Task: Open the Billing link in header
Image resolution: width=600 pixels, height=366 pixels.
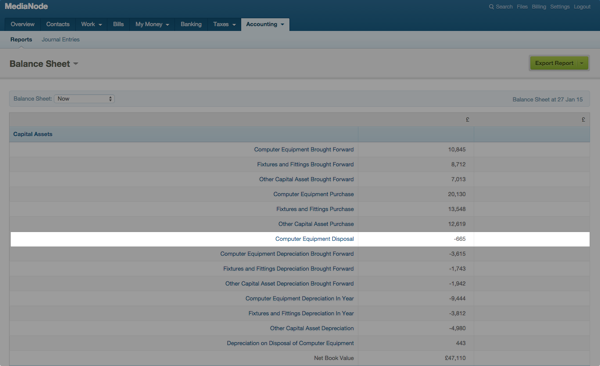Action: click(x=539, y=7)
